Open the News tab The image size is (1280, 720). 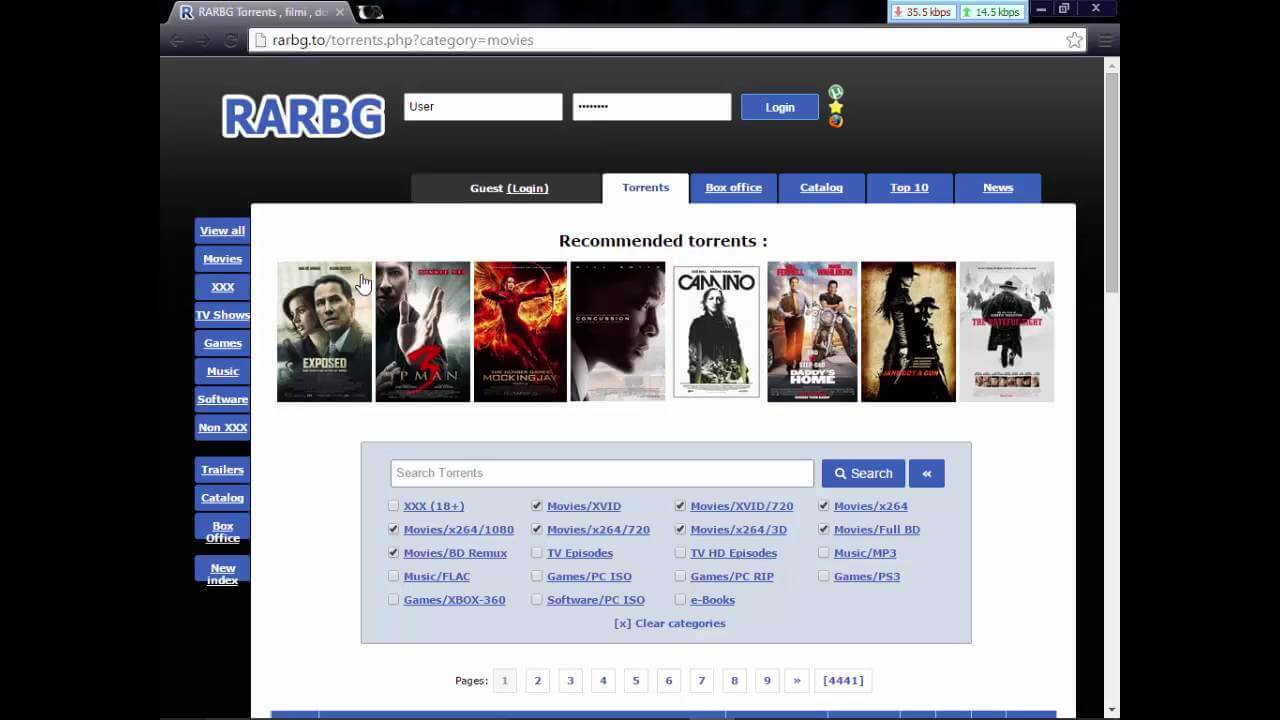pos(998,188)
